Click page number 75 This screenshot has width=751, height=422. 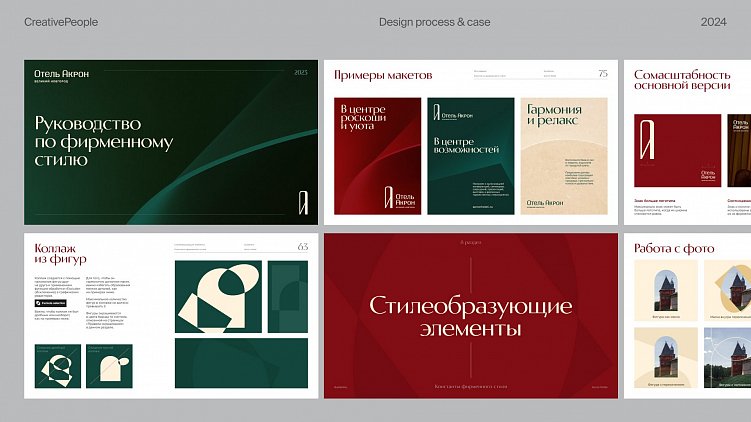pyautogui.click(x=603, y=73)
